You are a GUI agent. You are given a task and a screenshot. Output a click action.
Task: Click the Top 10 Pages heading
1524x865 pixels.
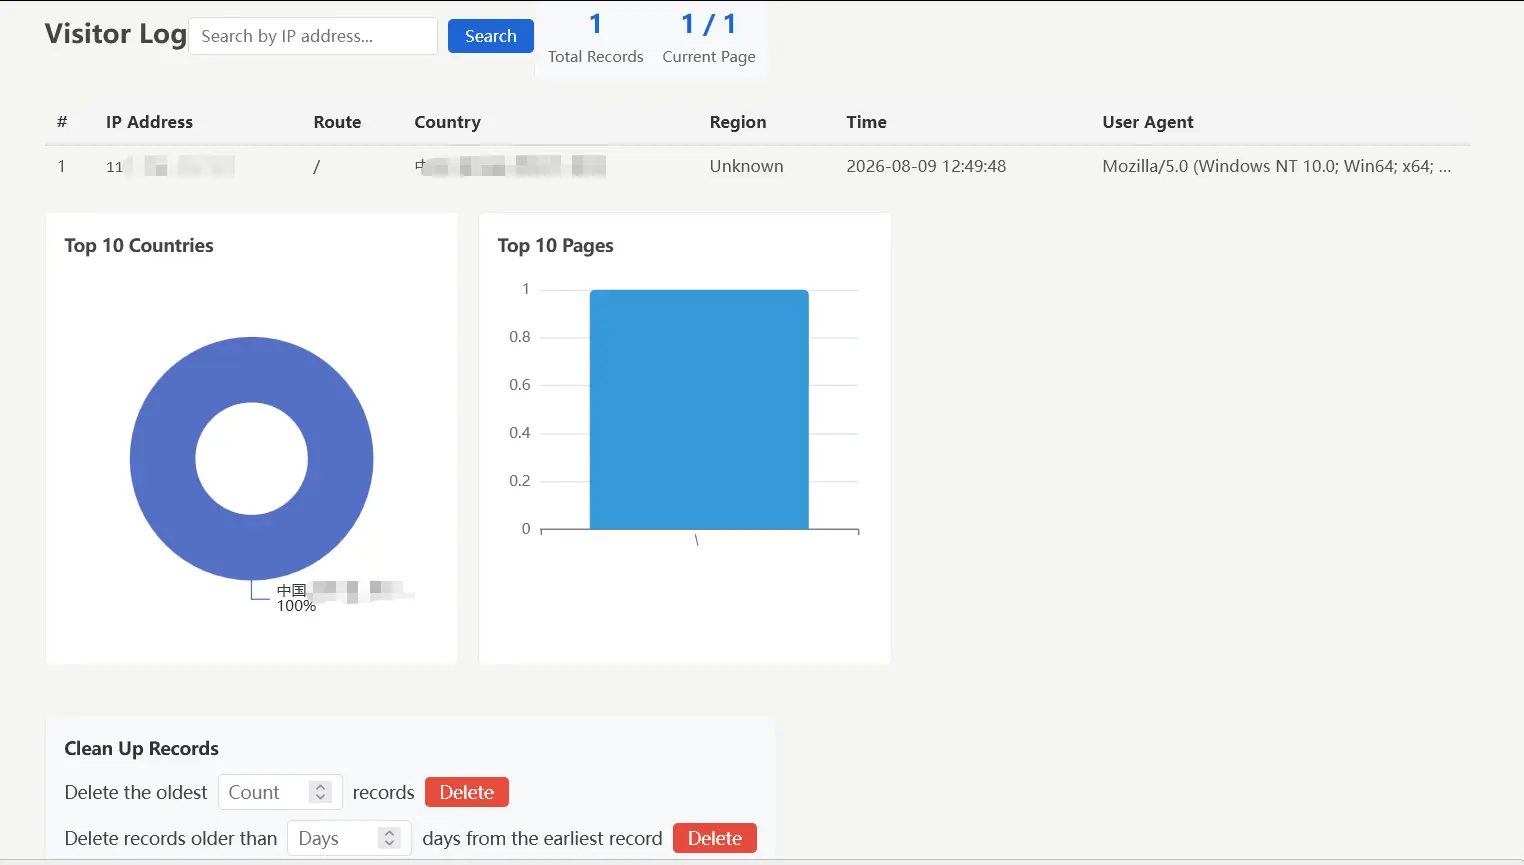tap(555, 246)
